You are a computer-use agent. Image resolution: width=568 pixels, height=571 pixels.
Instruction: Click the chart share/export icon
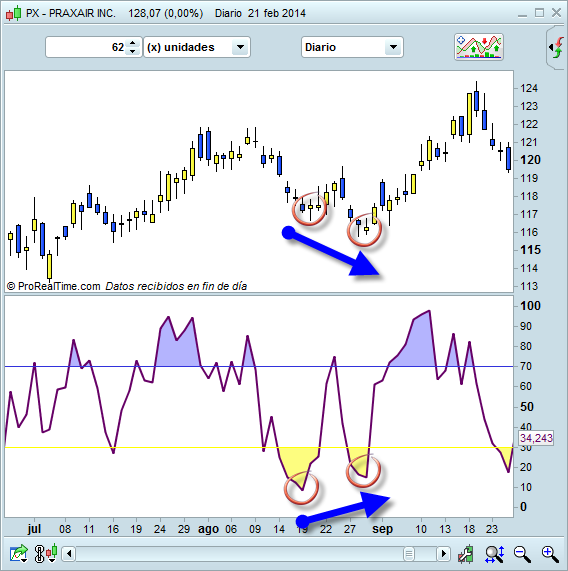pos(19,554)
